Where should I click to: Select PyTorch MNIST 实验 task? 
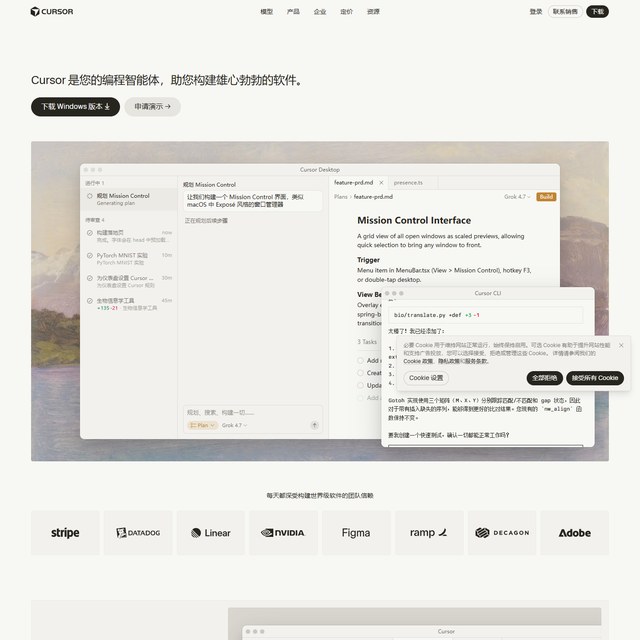(129, 258)
